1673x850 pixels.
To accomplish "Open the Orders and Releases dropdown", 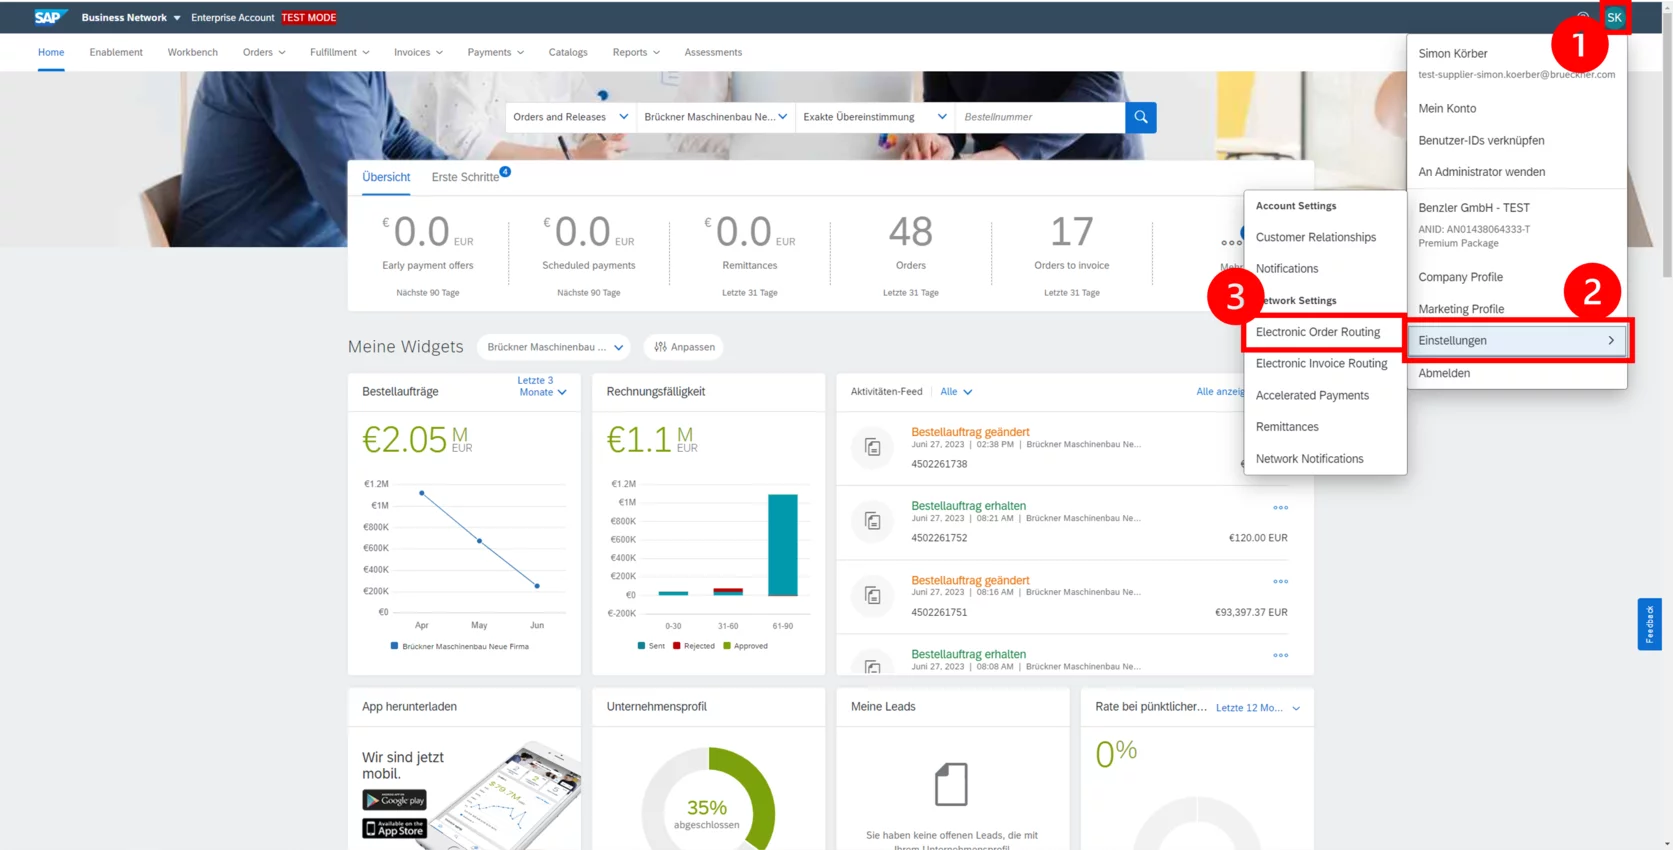I will point(570,117).
